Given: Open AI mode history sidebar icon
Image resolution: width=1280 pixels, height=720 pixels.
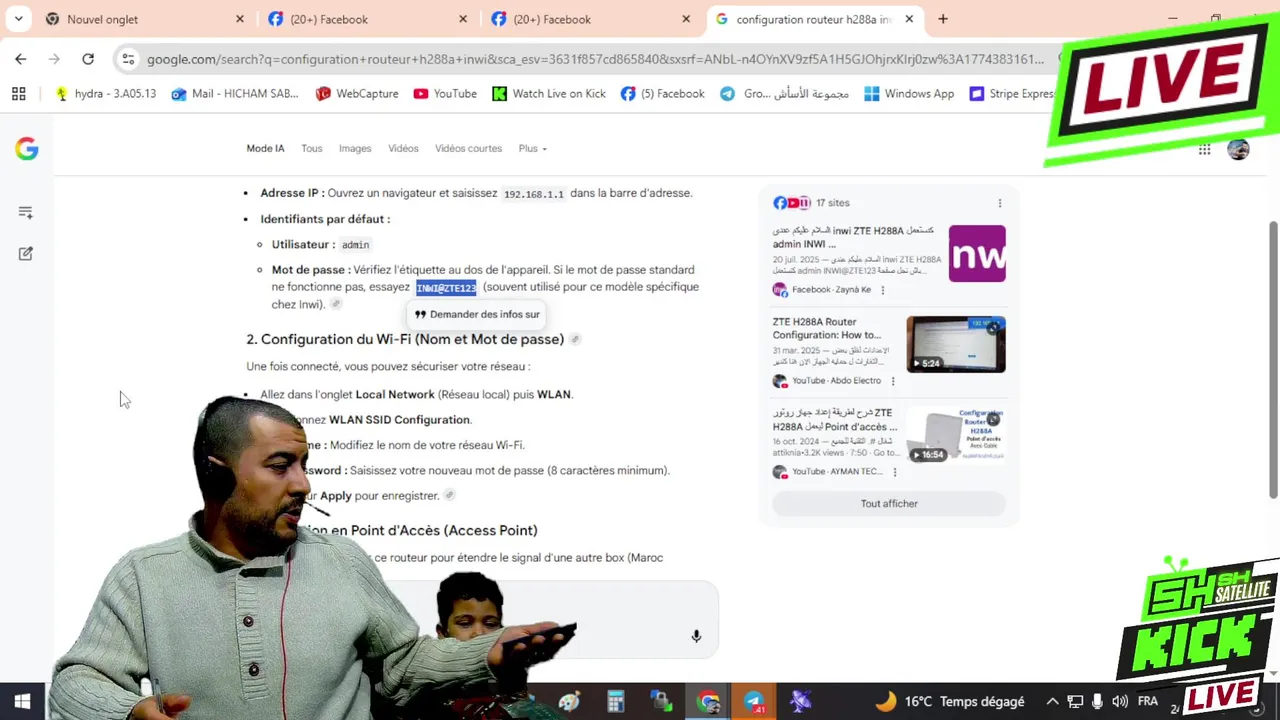Looking at the screenshot, I should [x=26, y=212].
